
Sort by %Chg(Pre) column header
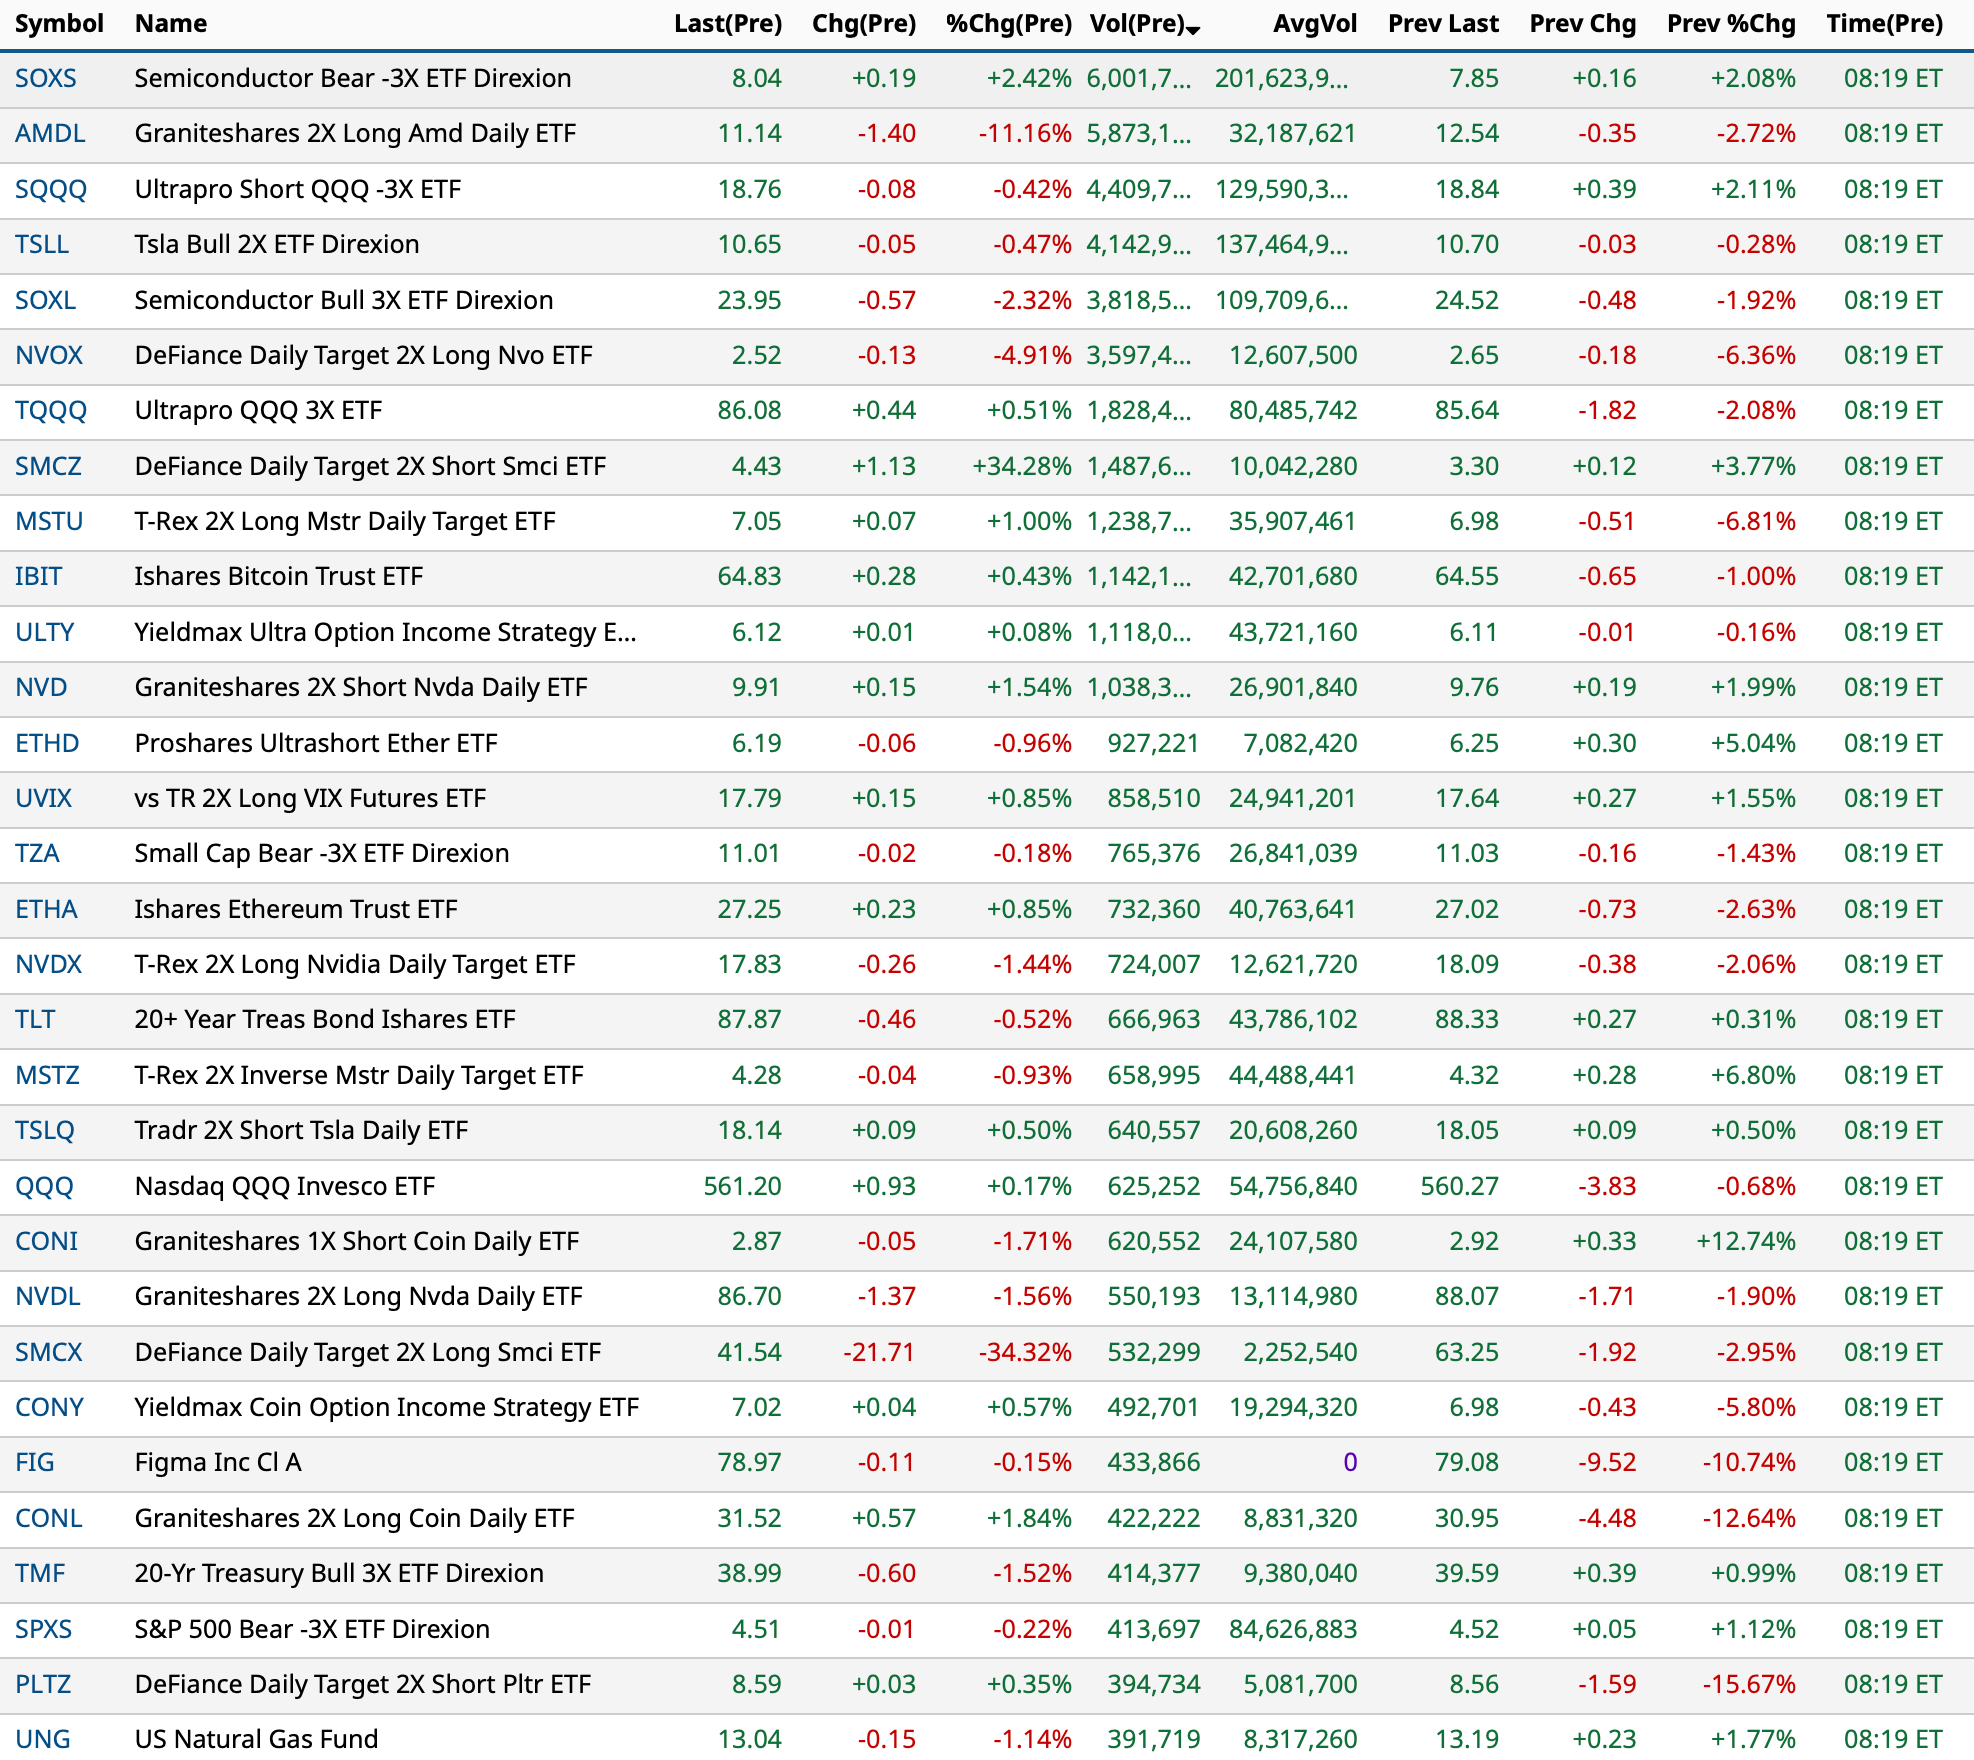tap(1008, 24)
